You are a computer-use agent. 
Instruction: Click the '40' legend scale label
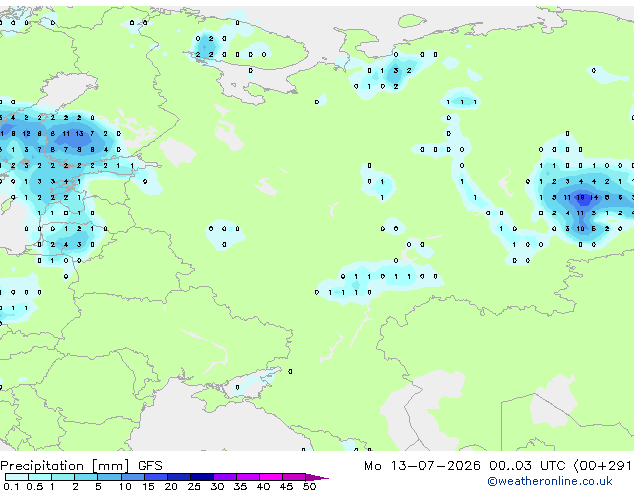point(263,486)
